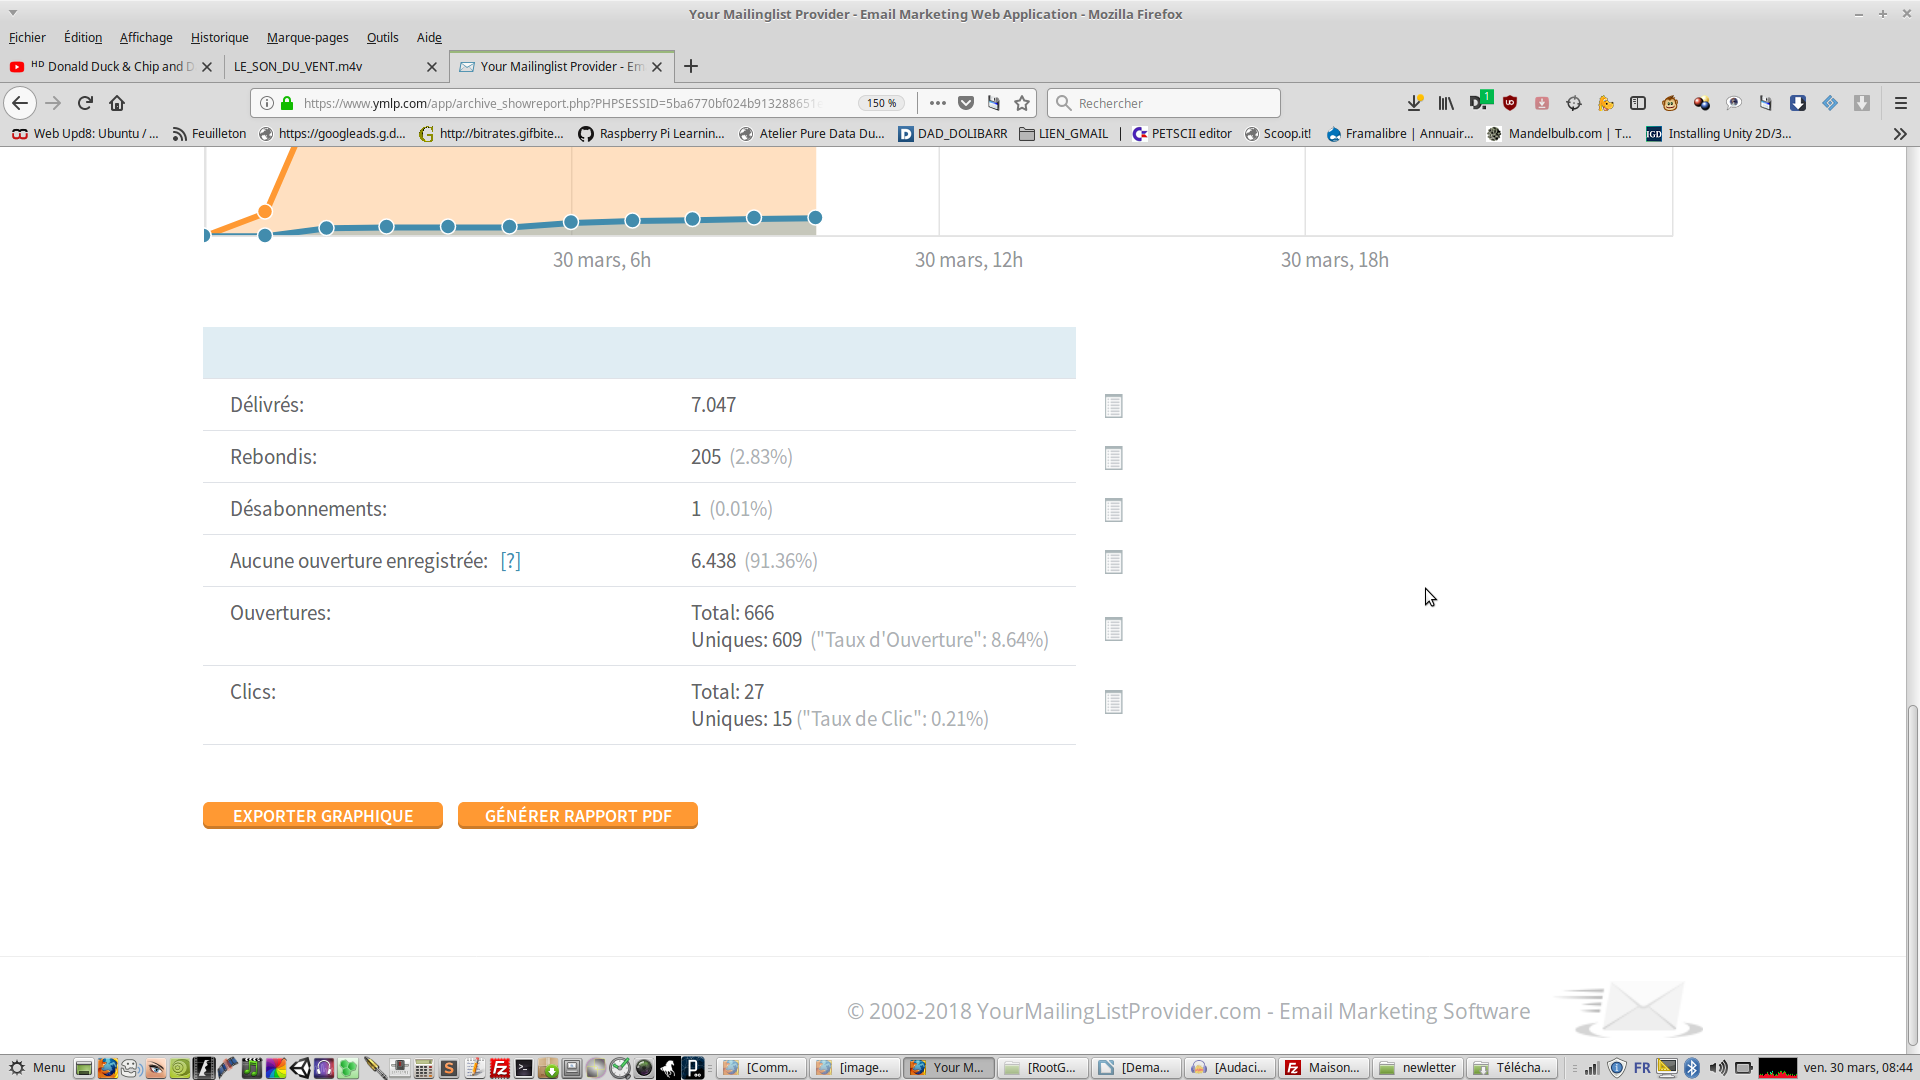Viewport: 1920px width, 1080px height.
Task: View the Désabonnements detail list icon
Action: (1113, 510)
